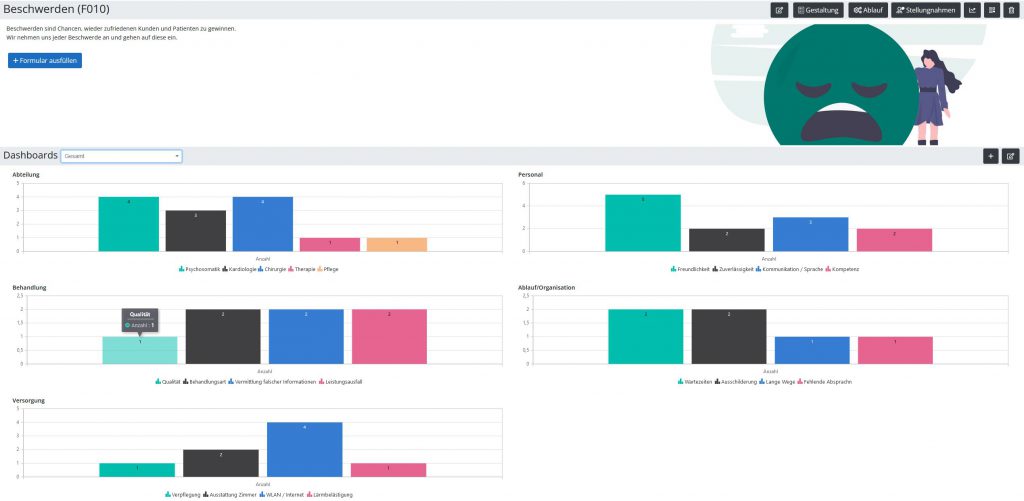This screenshot has width=1024, height=501.
Task: Click the Chirurgie bar in Abteilung chart
Action: coord(263,224)
